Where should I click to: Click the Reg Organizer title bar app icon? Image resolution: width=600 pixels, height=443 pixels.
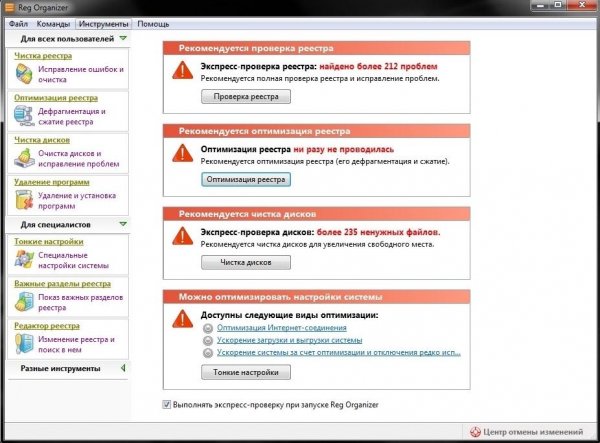[x=9, y=7]
